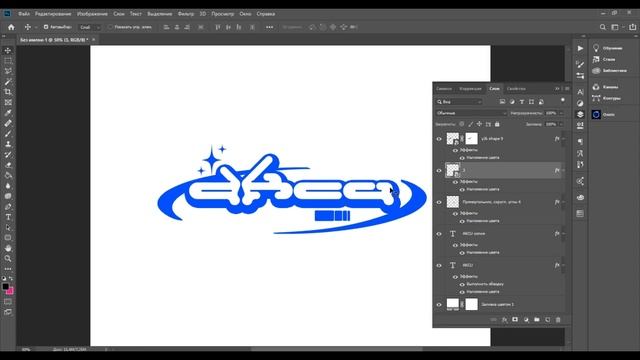Select the Hand tool
The width and height of the screenshot is (640, 360).
point(8,248)
